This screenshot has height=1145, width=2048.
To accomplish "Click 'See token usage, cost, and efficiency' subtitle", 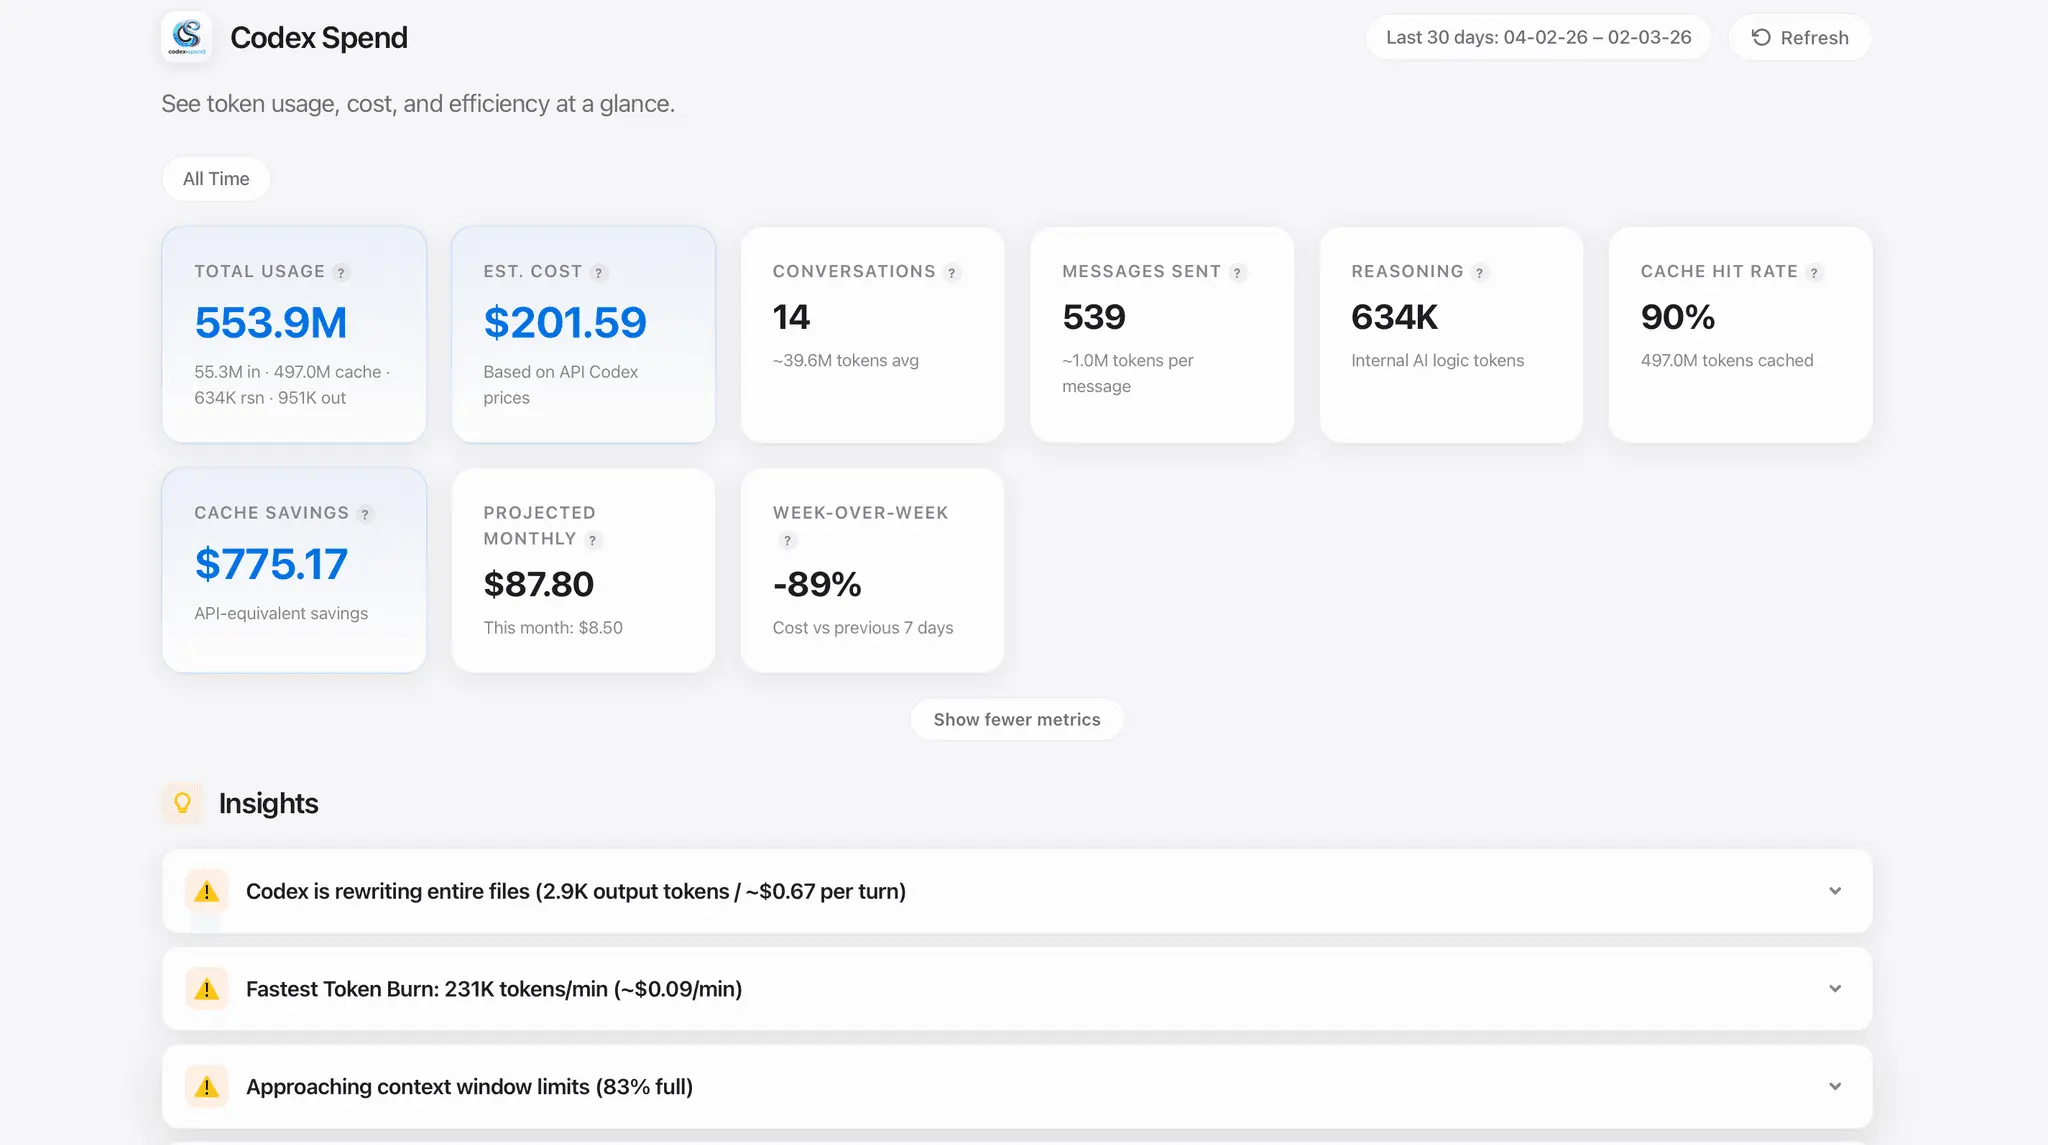I will [x=418, y=104].
